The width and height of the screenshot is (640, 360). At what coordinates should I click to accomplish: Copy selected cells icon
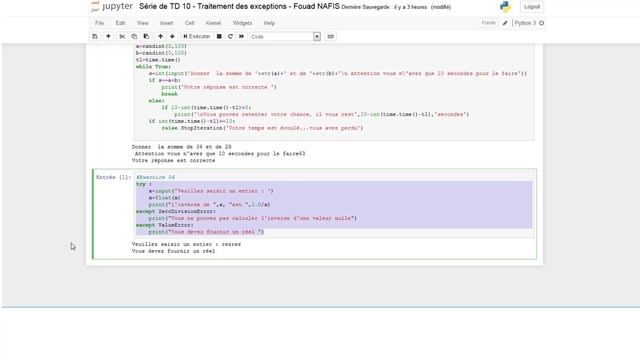(134, 36)
